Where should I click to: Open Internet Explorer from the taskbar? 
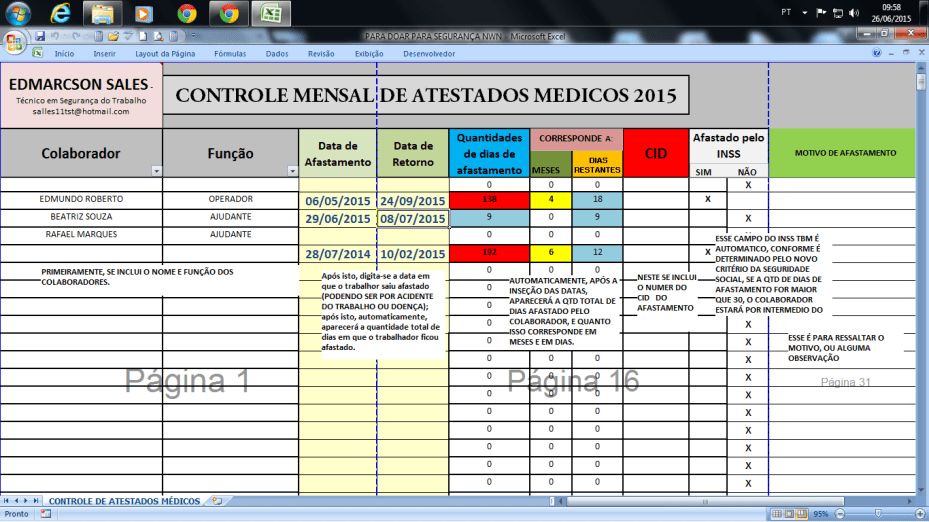pos(60,13)
